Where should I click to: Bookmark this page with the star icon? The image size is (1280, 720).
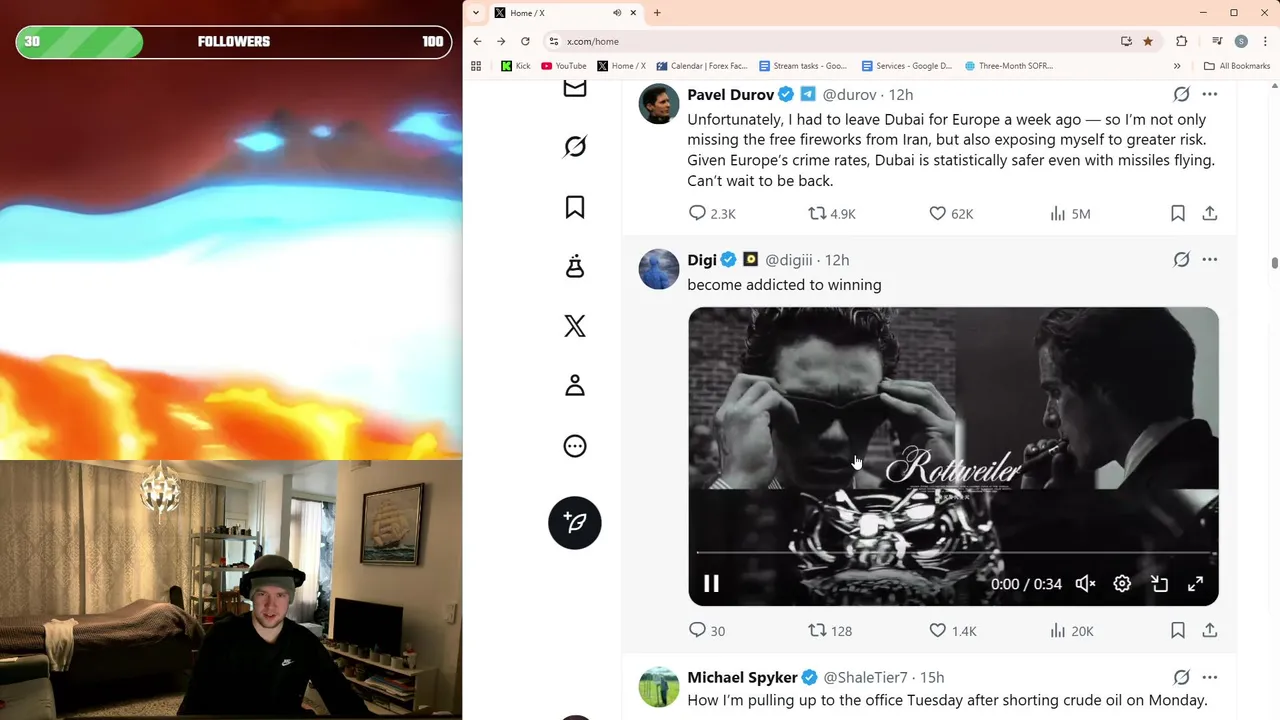pos(1148,41)
